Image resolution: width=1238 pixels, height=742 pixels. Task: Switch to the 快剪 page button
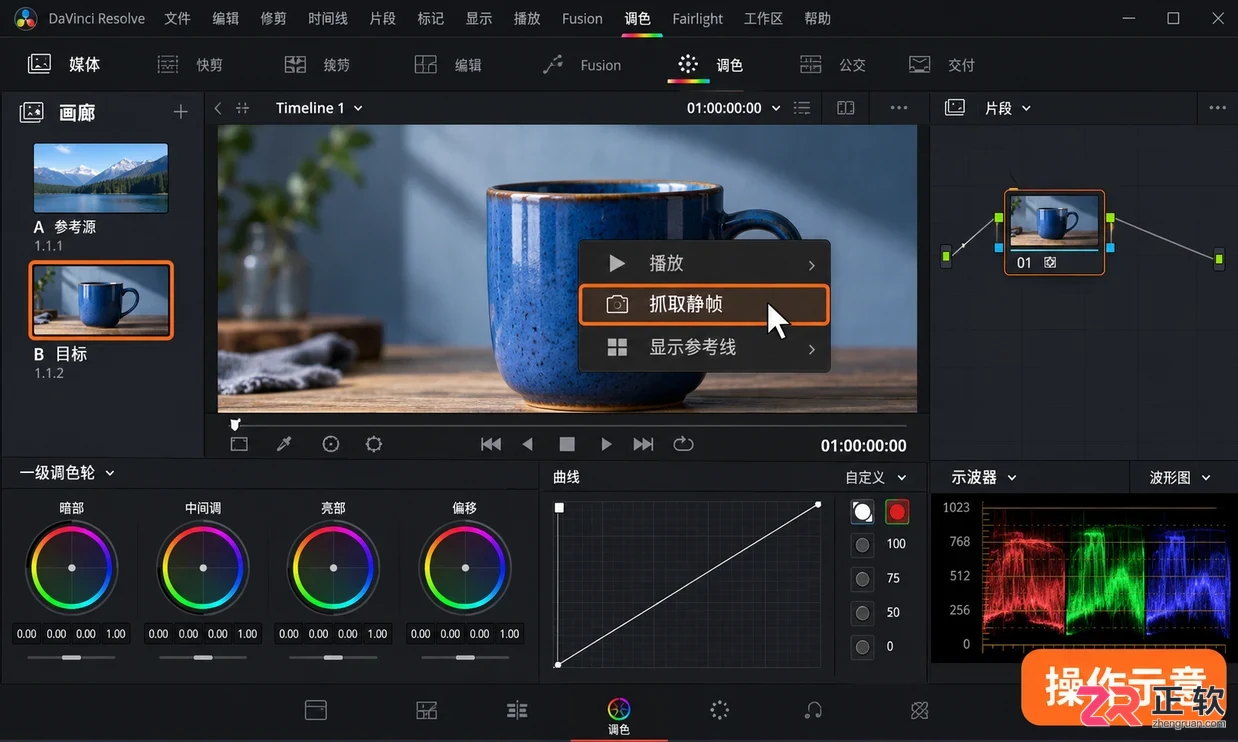click(190, 65)
